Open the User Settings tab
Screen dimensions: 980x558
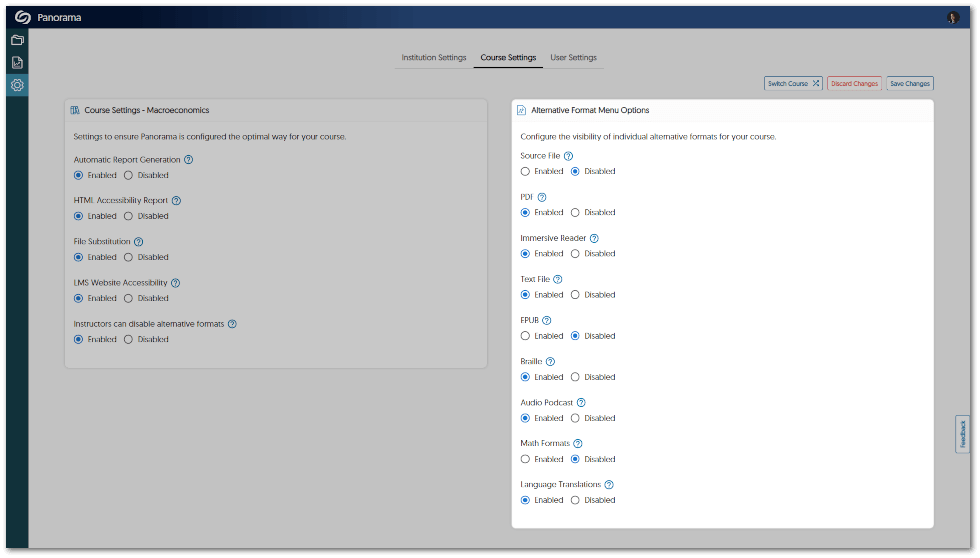tap(573, 58)
